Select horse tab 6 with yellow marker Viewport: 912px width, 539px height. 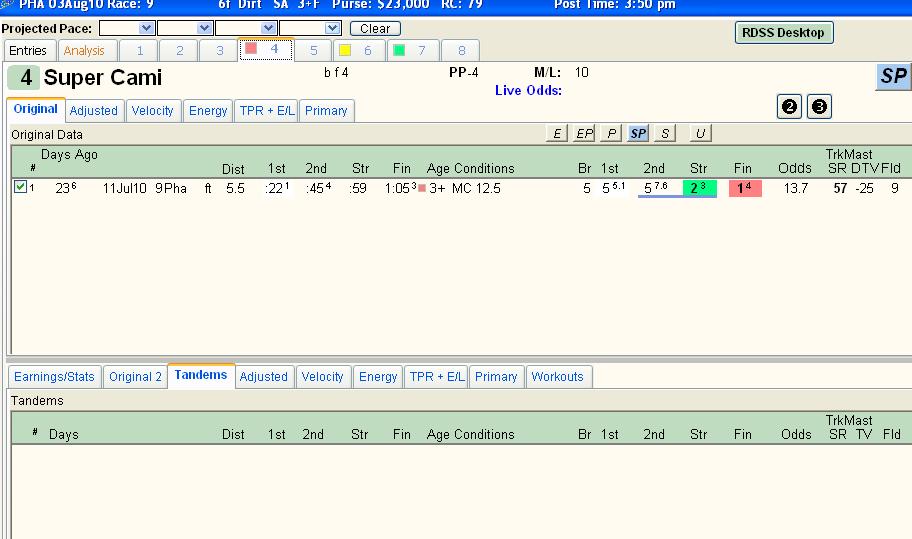click(x=357, y=51)
